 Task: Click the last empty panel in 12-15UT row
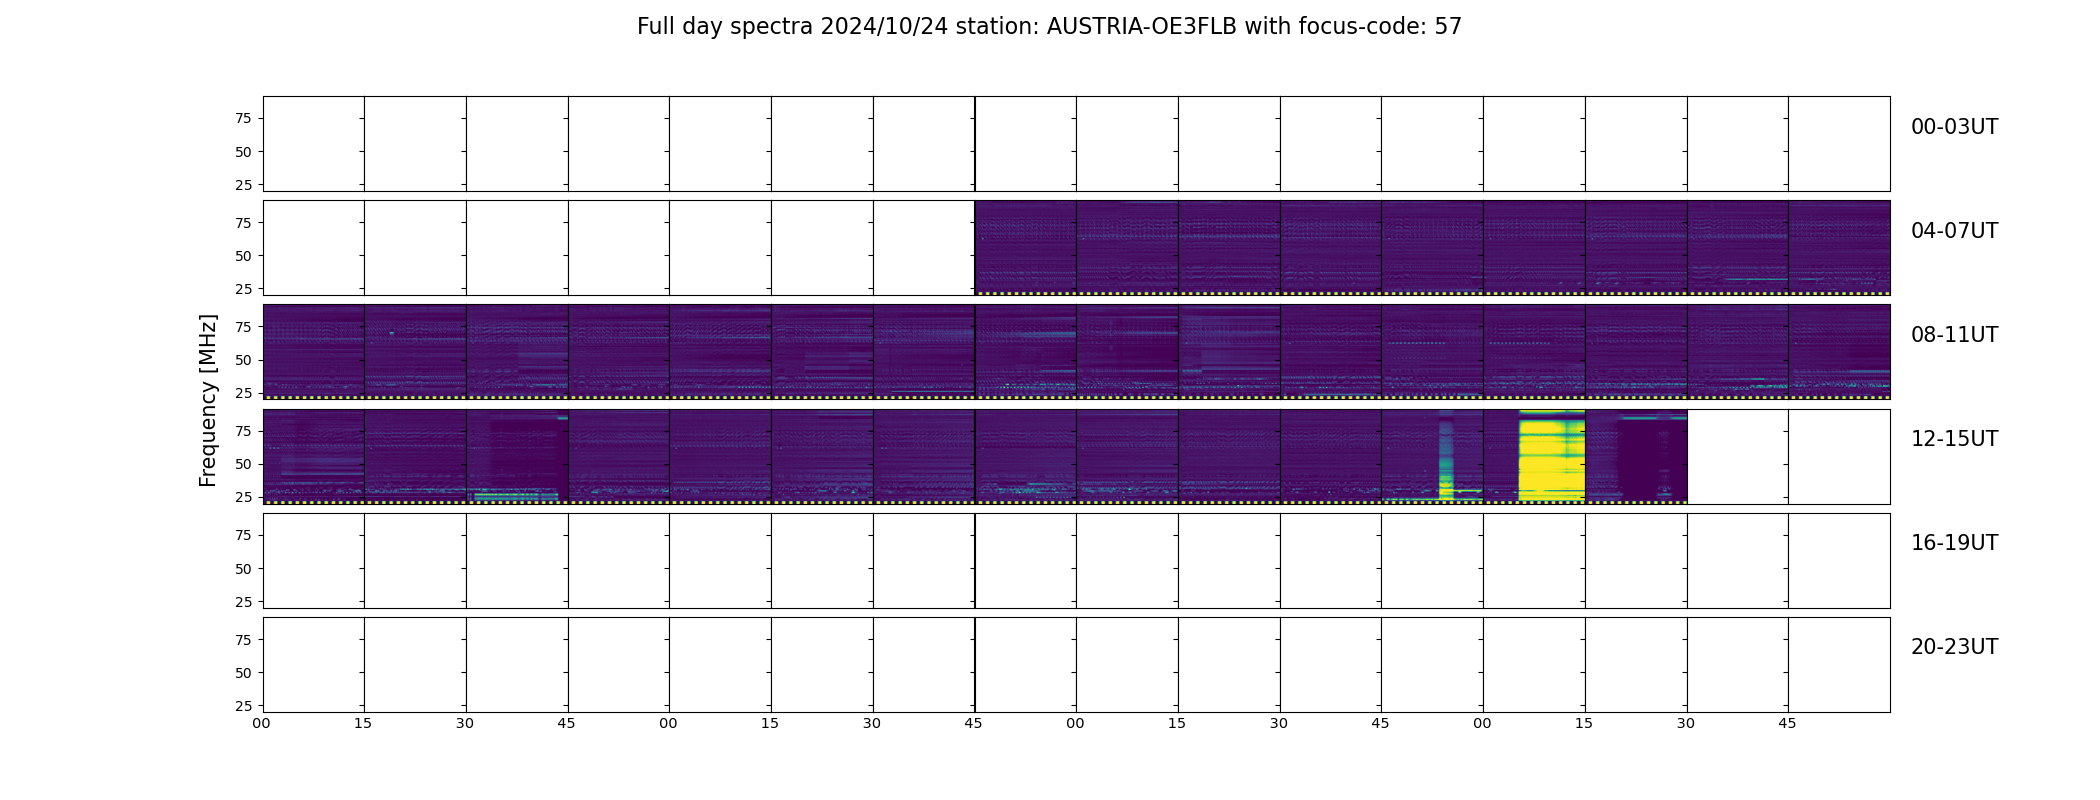pos(1839,456)
